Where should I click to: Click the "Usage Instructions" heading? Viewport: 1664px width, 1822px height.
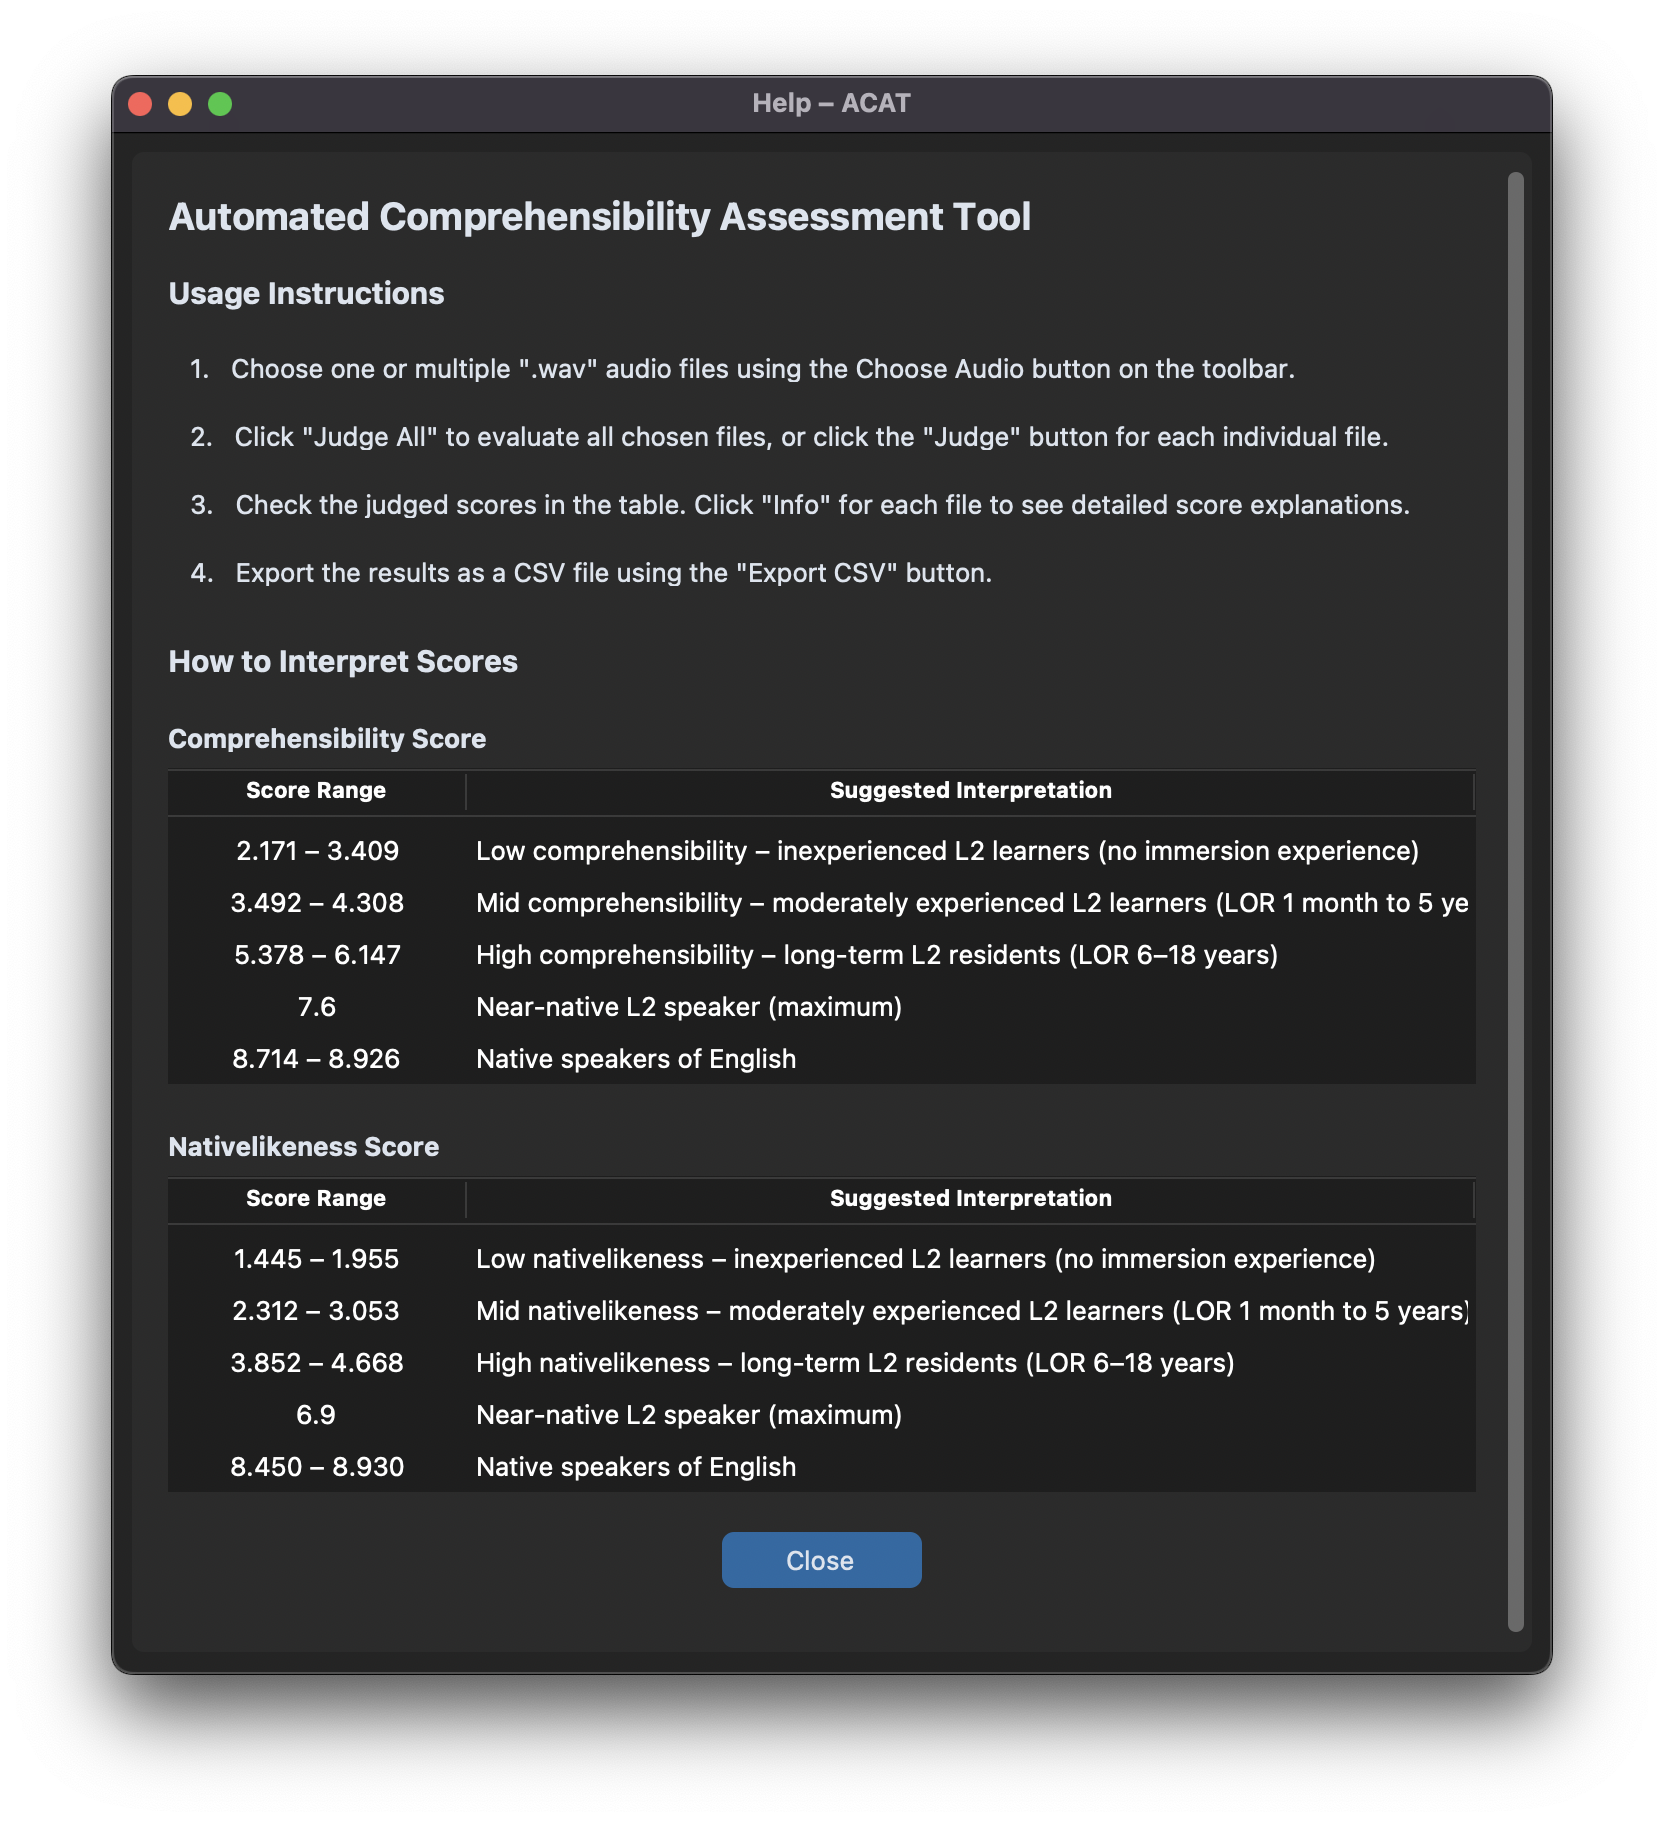pyautogui.click(x=306, y=293)
